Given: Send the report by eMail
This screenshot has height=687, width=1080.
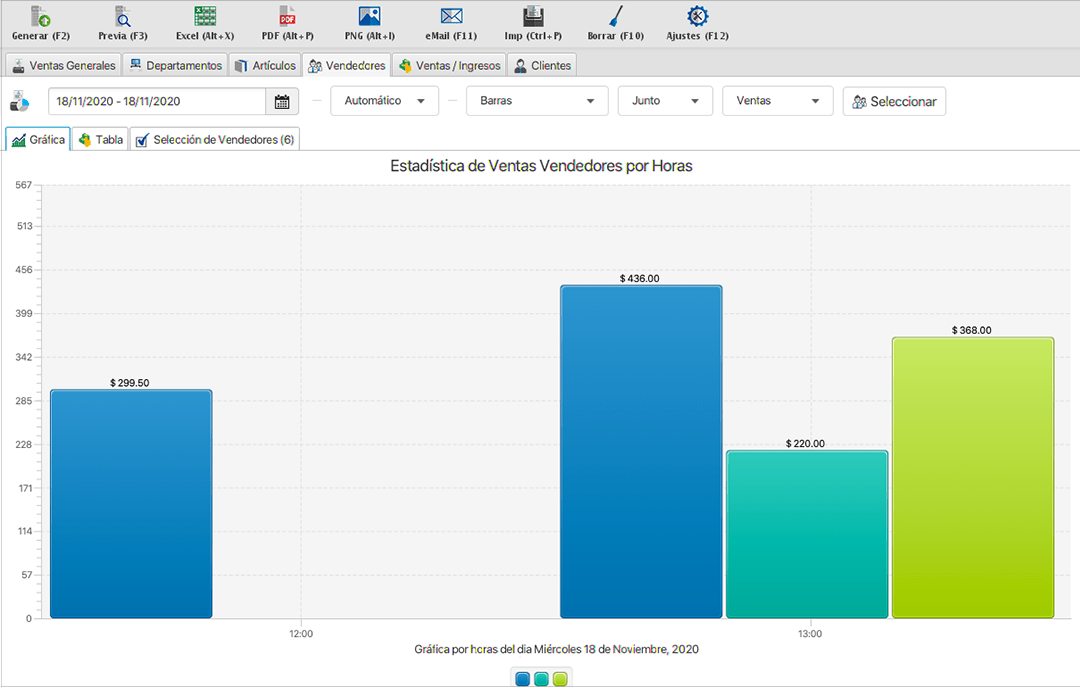Looking at the screenshot, I should point(451,17).
